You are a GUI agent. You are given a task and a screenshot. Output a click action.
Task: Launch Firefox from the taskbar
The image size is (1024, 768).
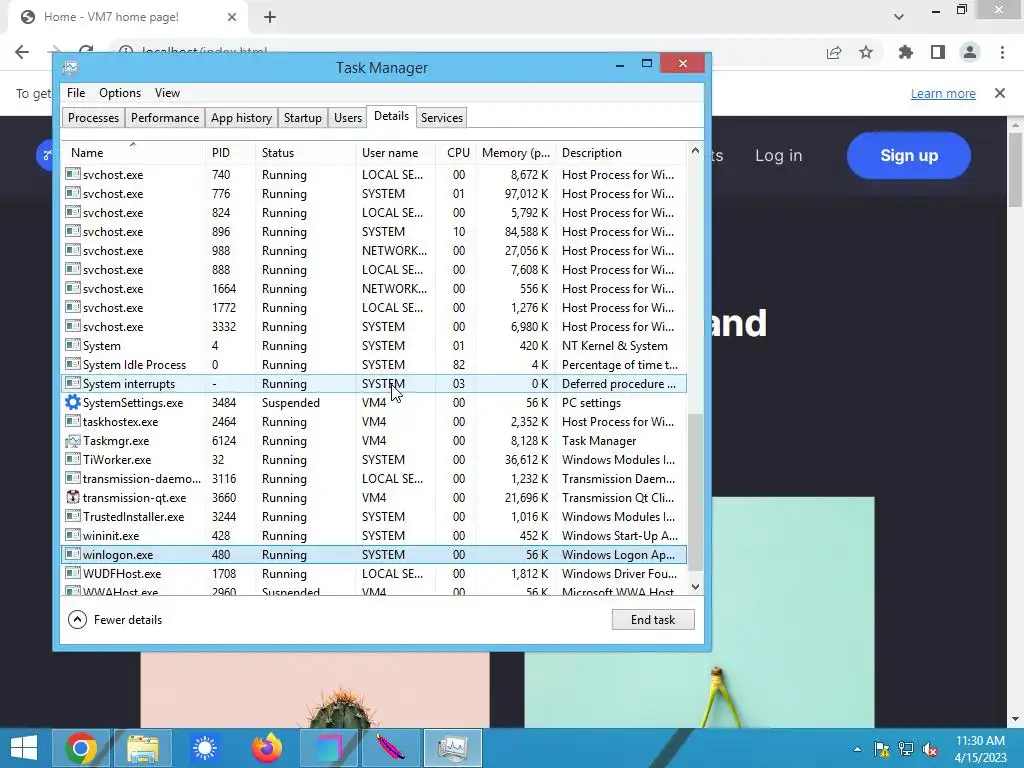[266, 748]
